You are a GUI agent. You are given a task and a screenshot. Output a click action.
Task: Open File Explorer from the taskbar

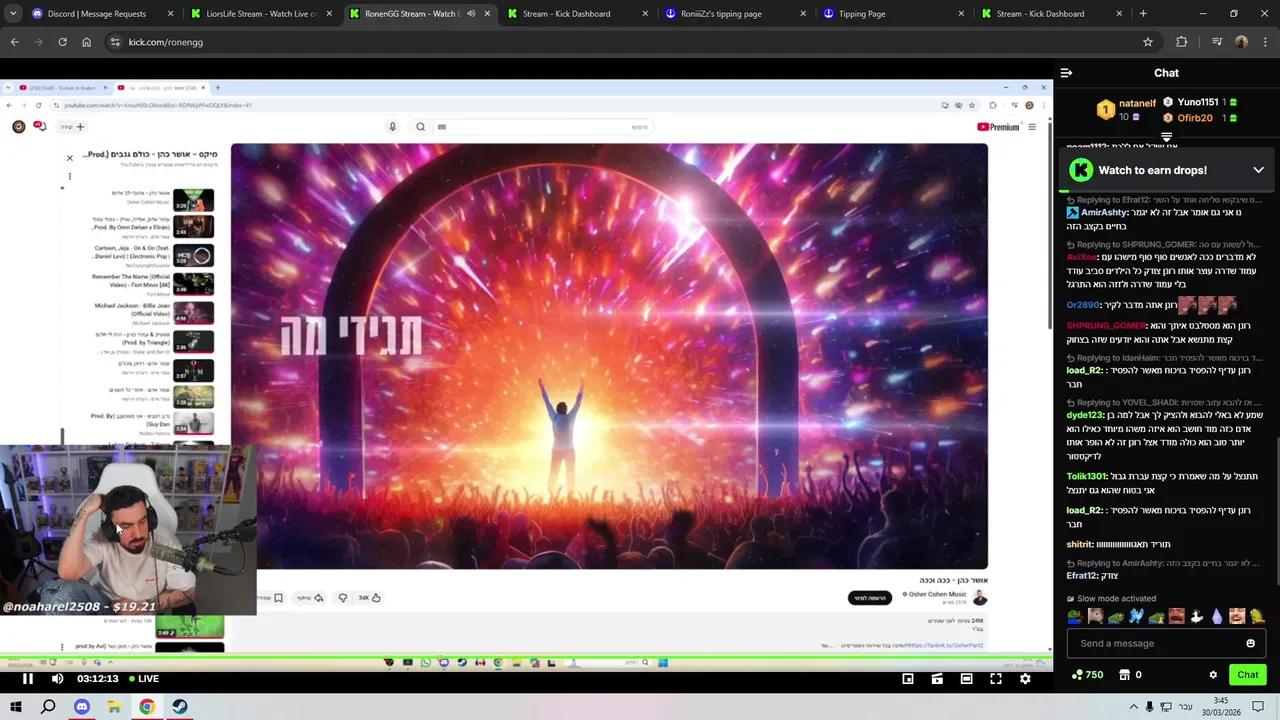[x=114, y=707]
